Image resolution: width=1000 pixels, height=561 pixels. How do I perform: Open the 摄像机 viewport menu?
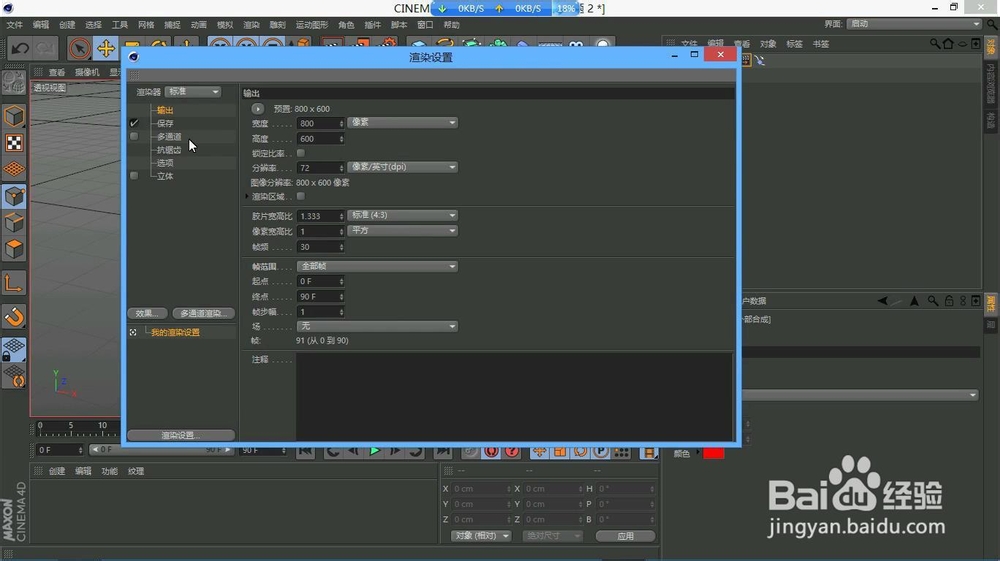87,73
